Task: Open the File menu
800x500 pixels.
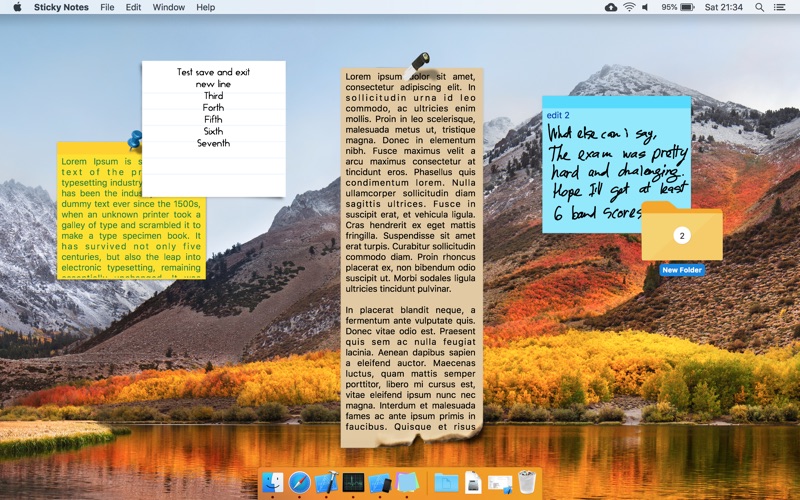Action: pos(107,7)
